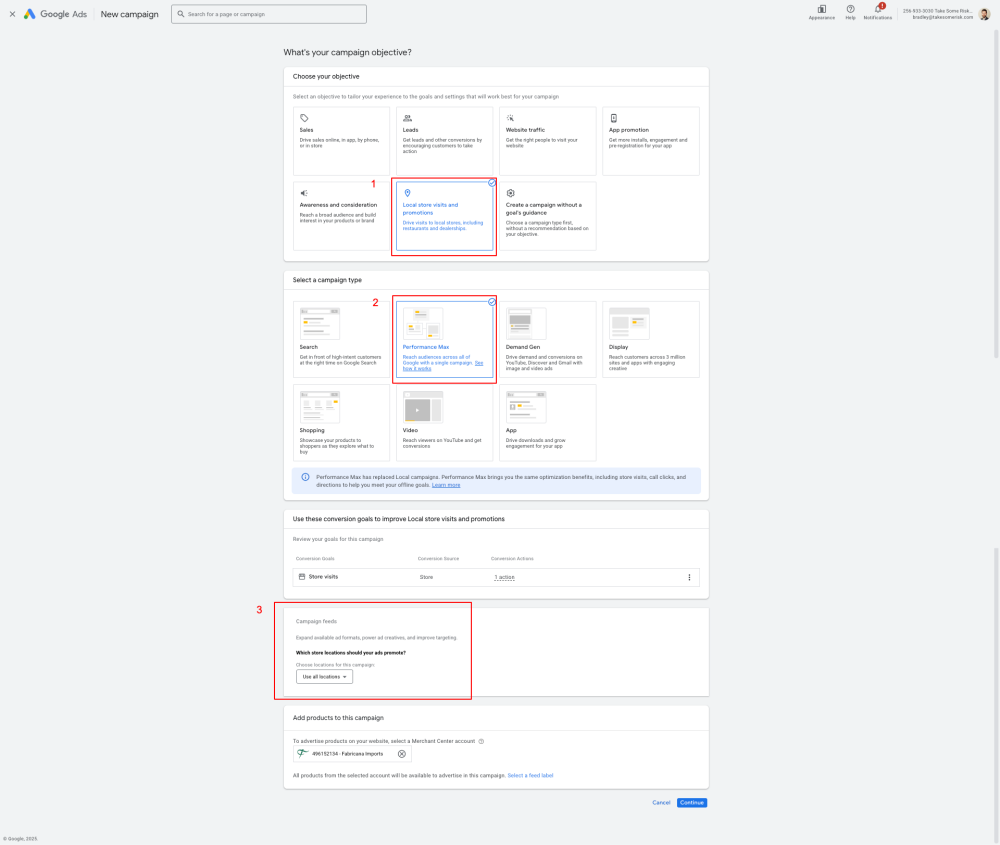Viewport: 1000px width, 845px height.
Task: Click 'New campaign' title in header
Action: coord(129,14)
